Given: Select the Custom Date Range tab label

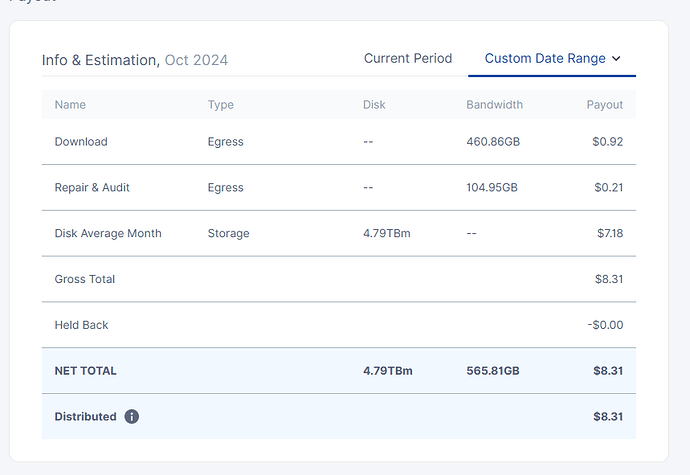Looking at the screenshot, I should pos(544,59).
